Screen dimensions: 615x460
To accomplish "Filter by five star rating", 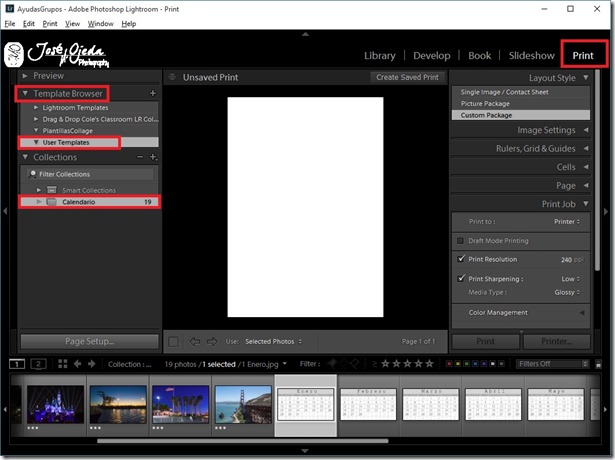I will point(429,364).
